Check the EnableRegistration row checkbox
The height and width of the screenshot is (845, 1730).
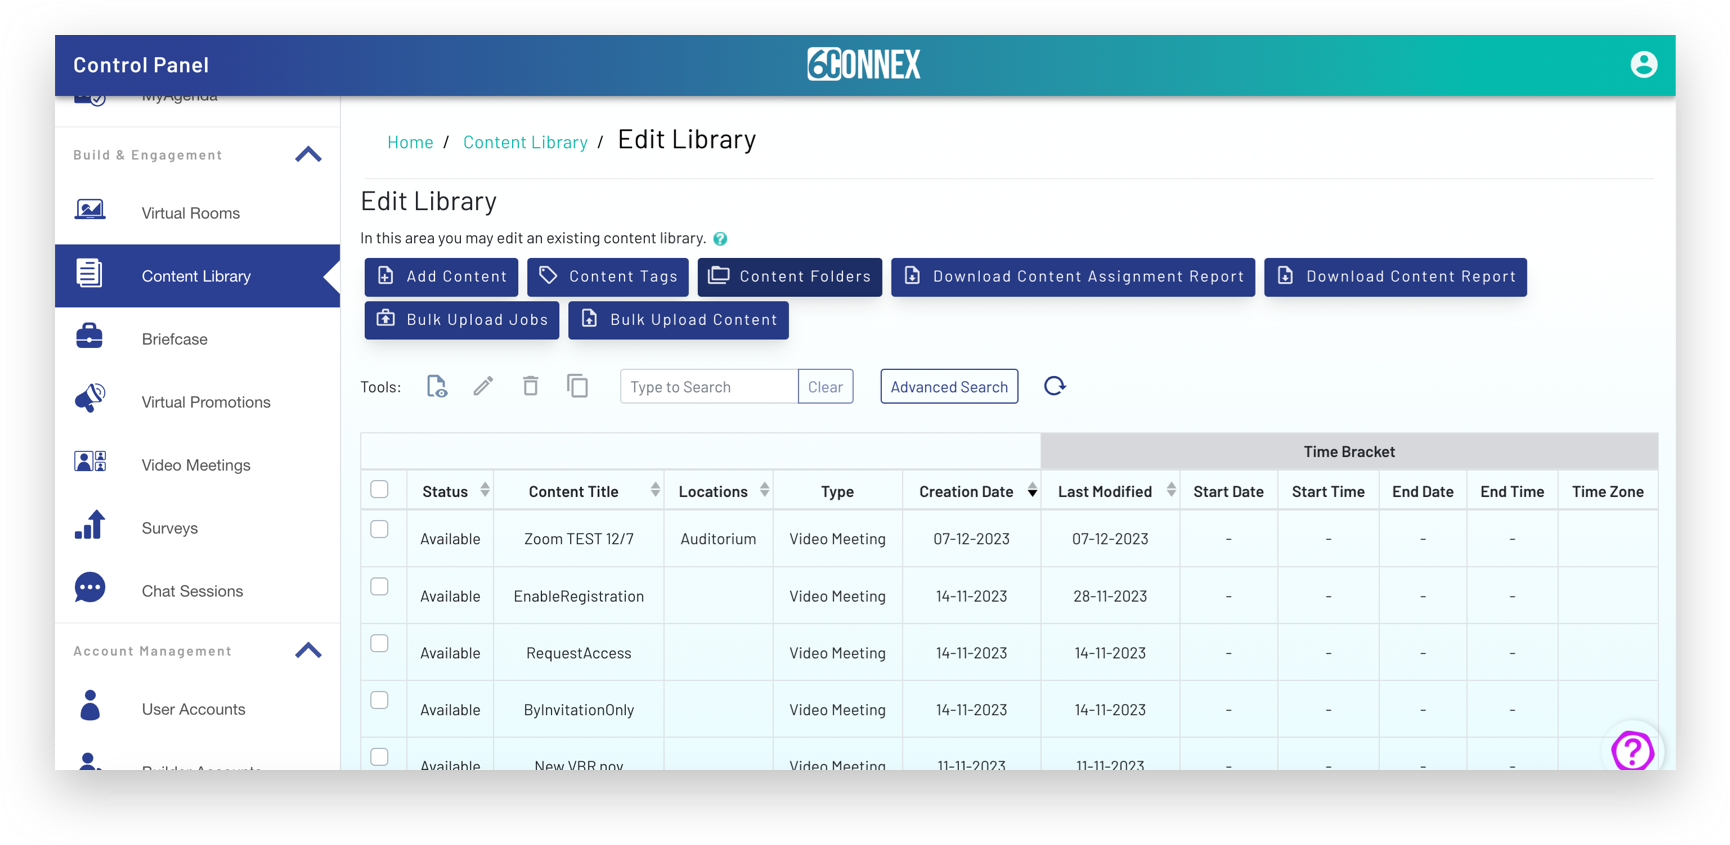click(x=379, y=586)
